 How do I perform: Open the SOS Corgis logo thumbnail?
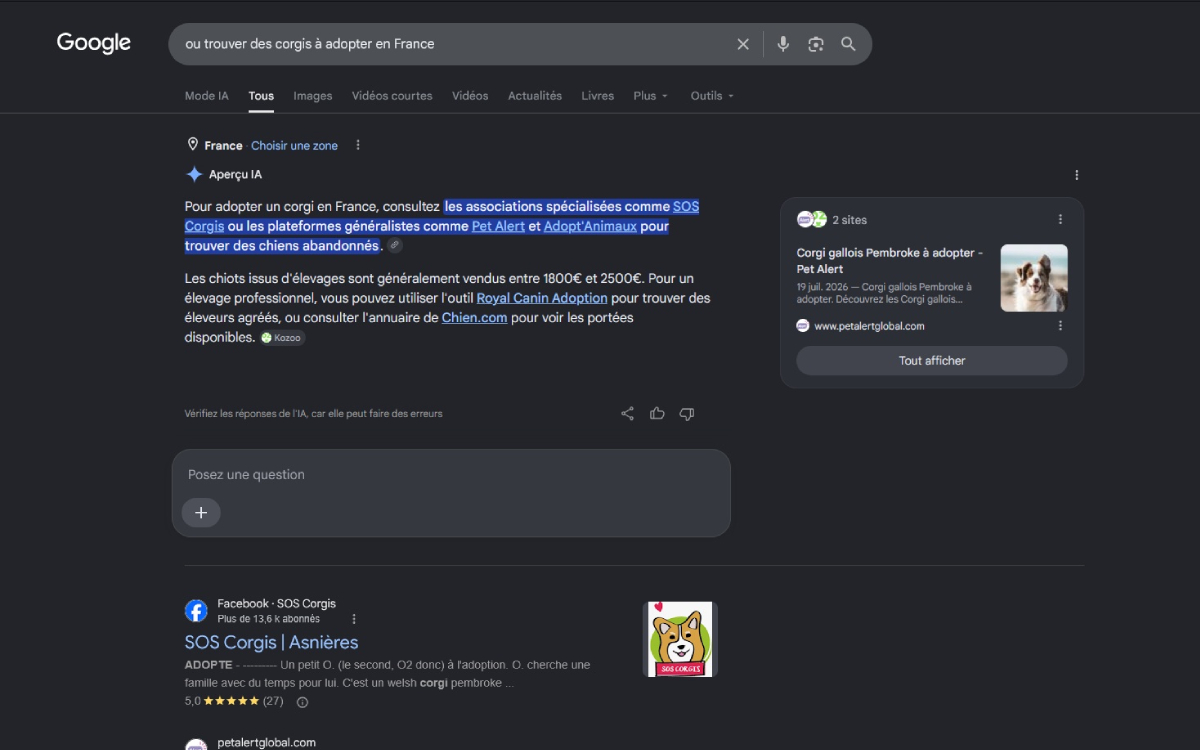coord(680,639)
